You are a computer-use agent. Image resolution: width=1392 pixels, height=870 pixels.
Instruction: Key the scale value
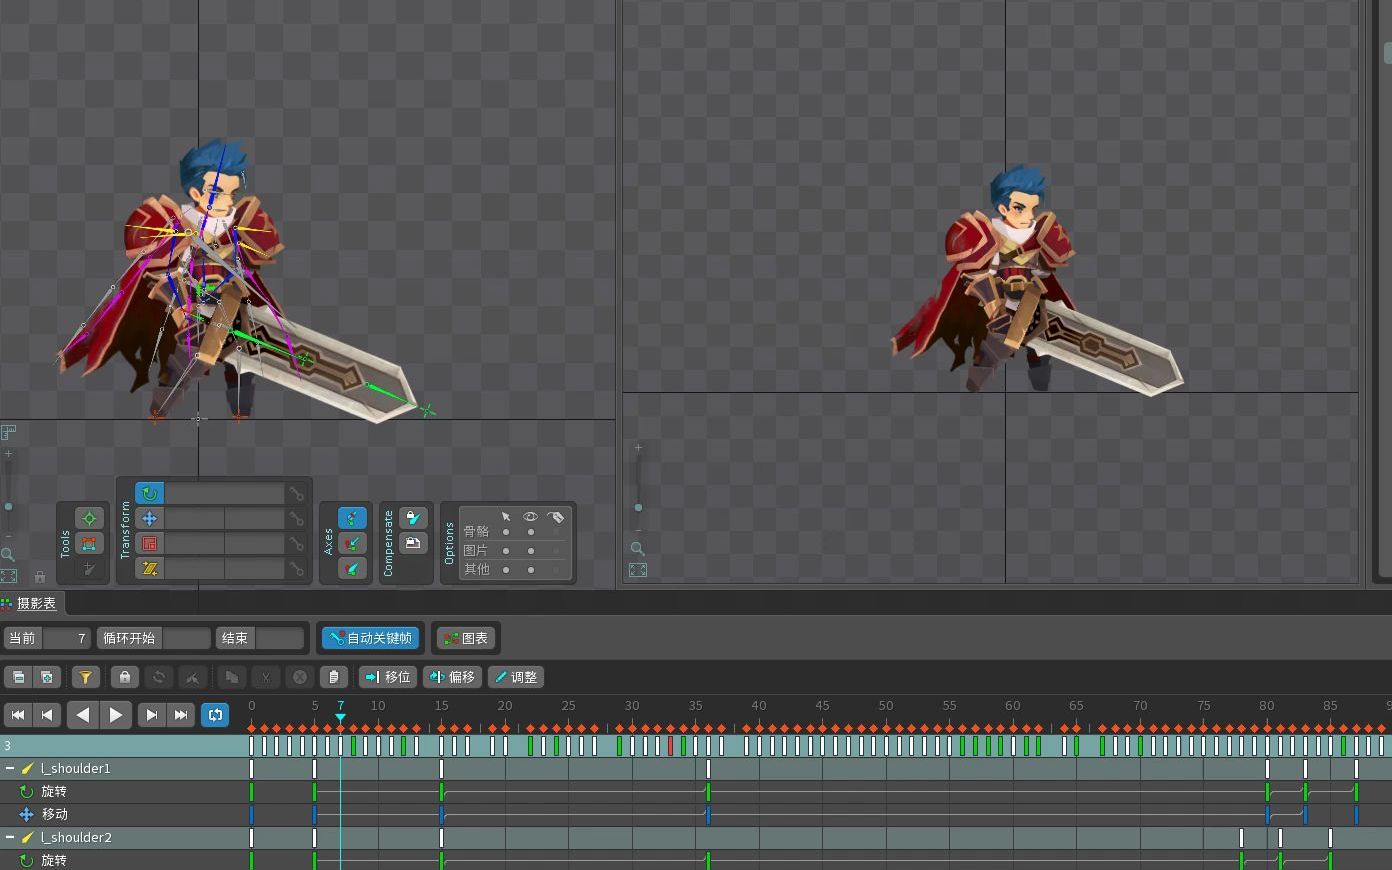(x=297, y=543)
